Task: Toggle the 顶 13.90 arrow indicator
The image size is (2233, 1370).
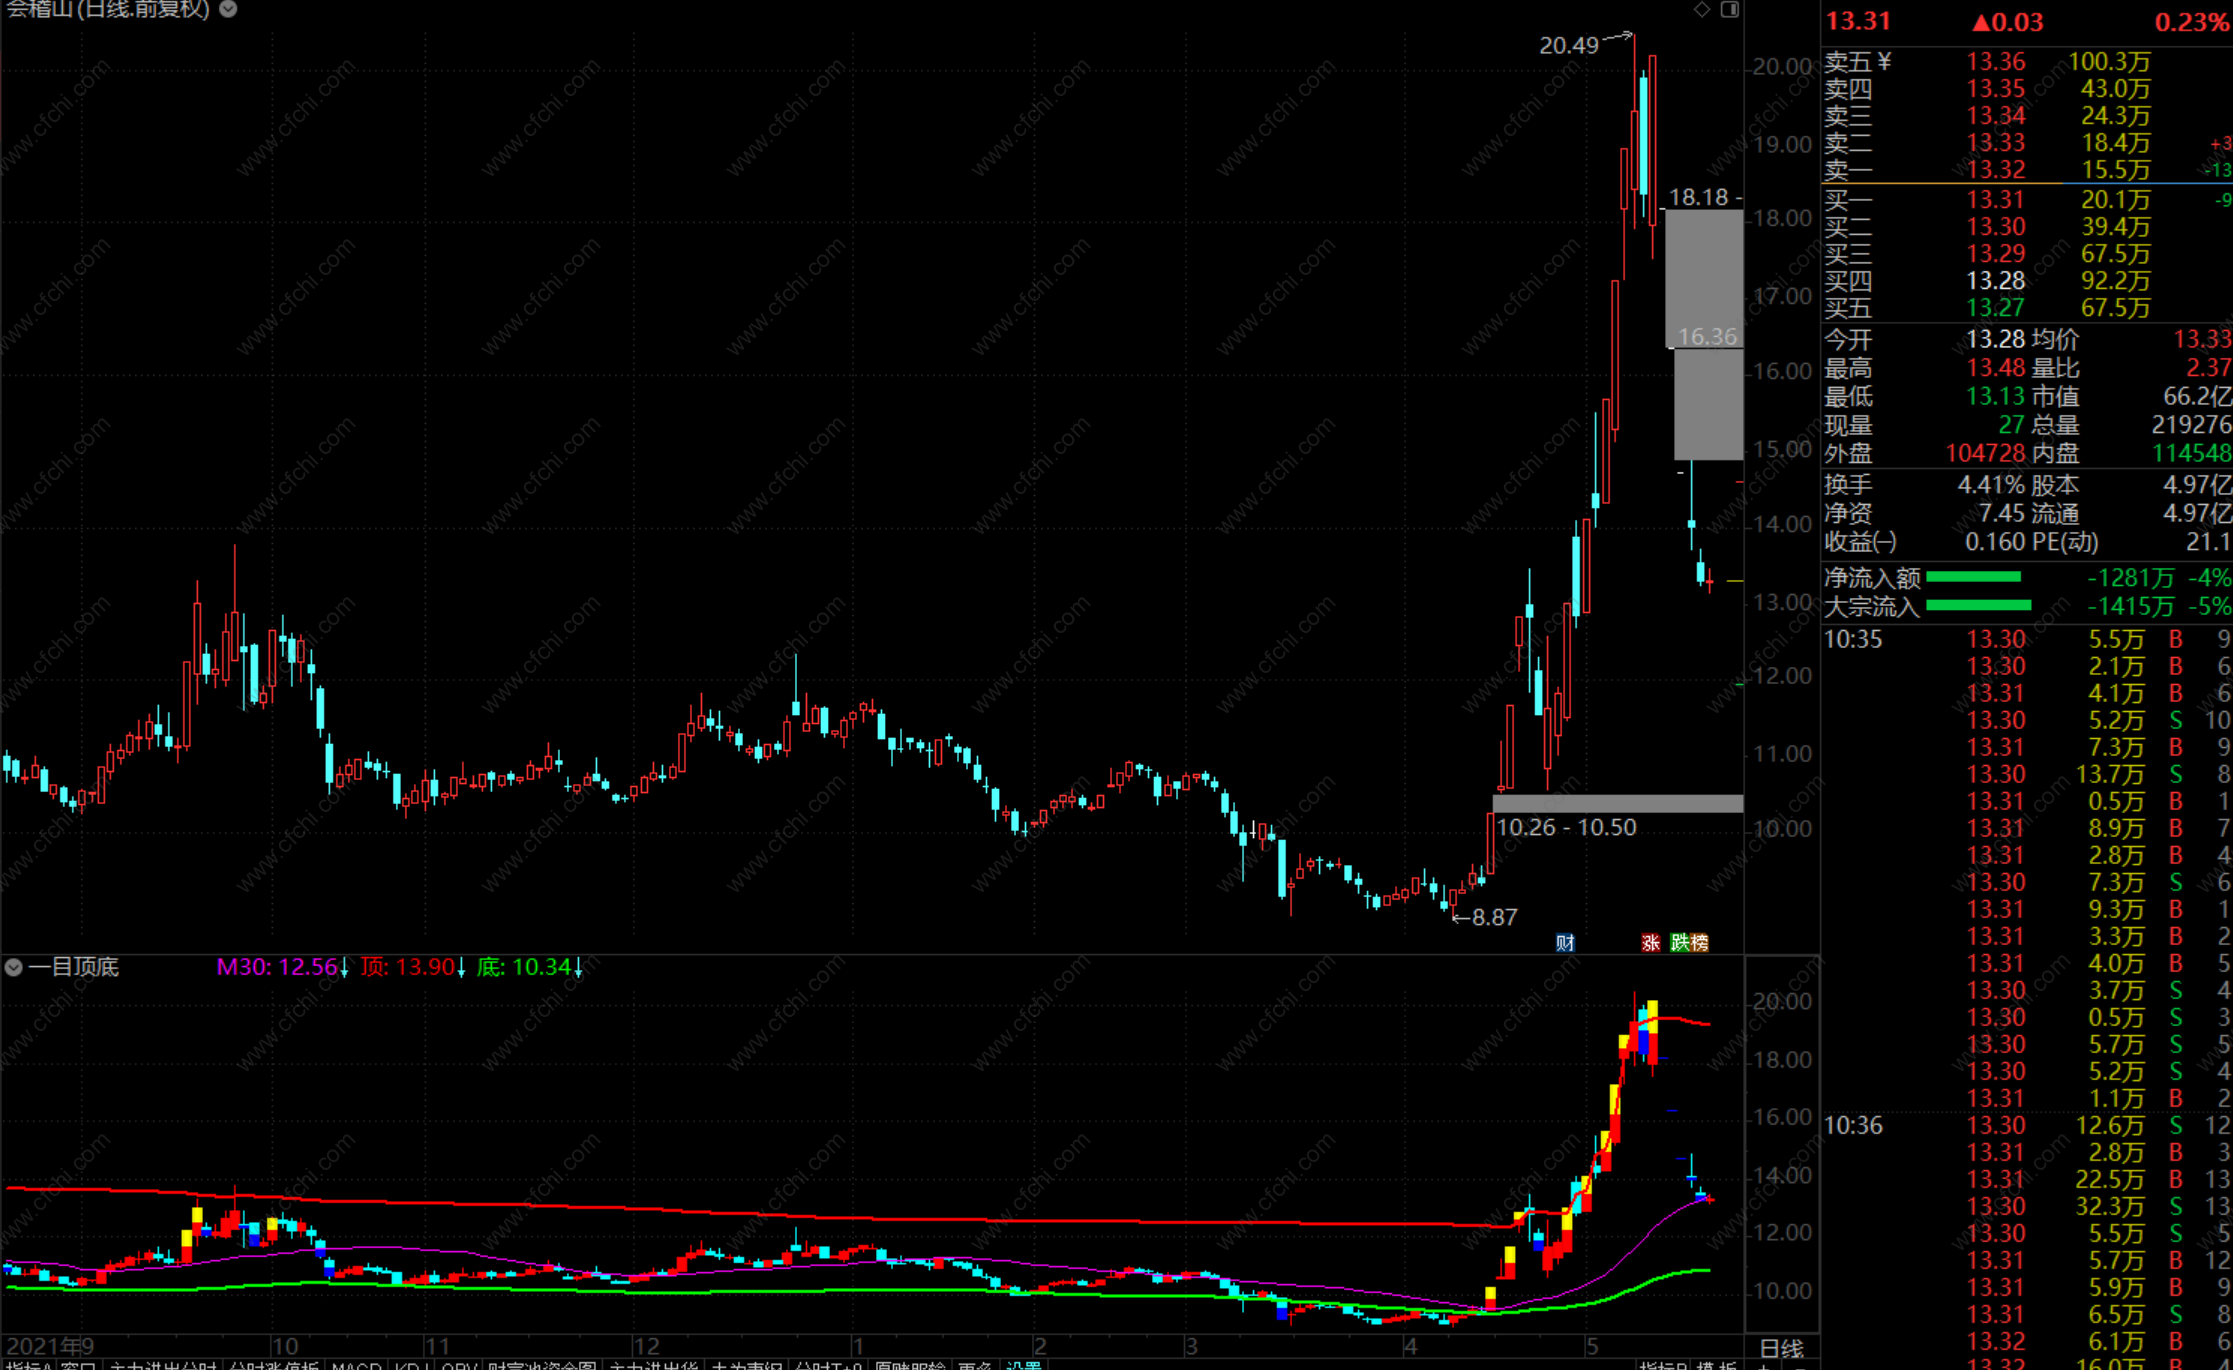Action: coord(461,967)
